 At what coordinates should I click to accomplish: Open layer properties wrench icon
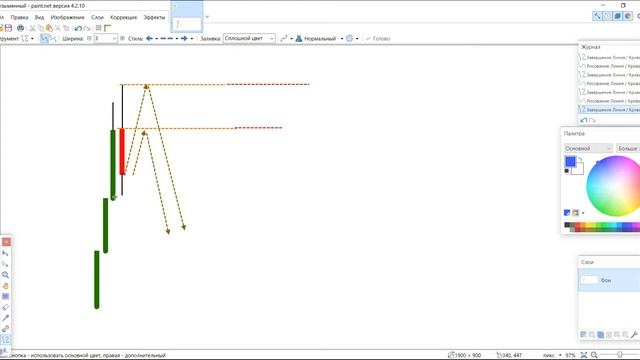point(634,335)
